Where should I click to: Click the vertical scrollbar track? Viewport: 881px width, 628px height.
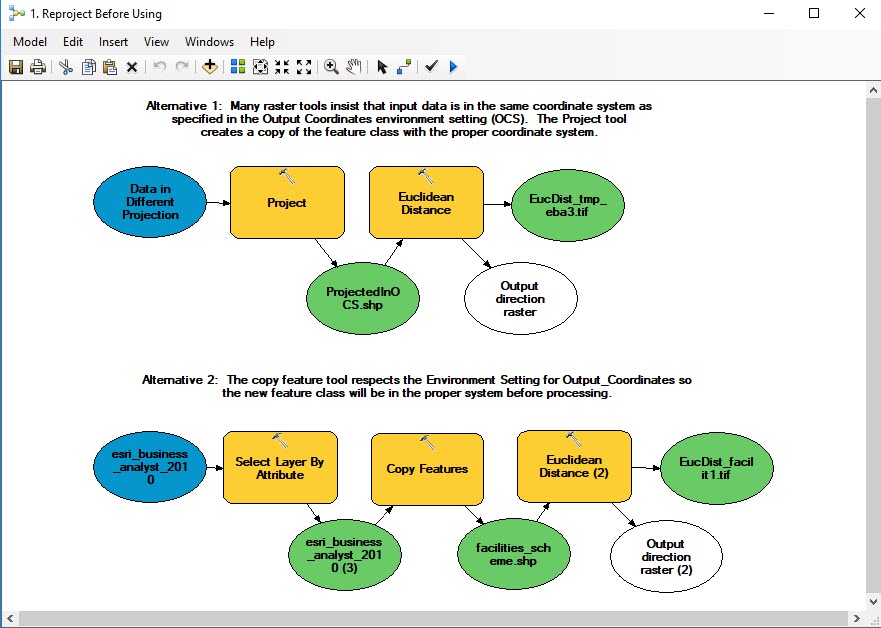click(873, 345)
